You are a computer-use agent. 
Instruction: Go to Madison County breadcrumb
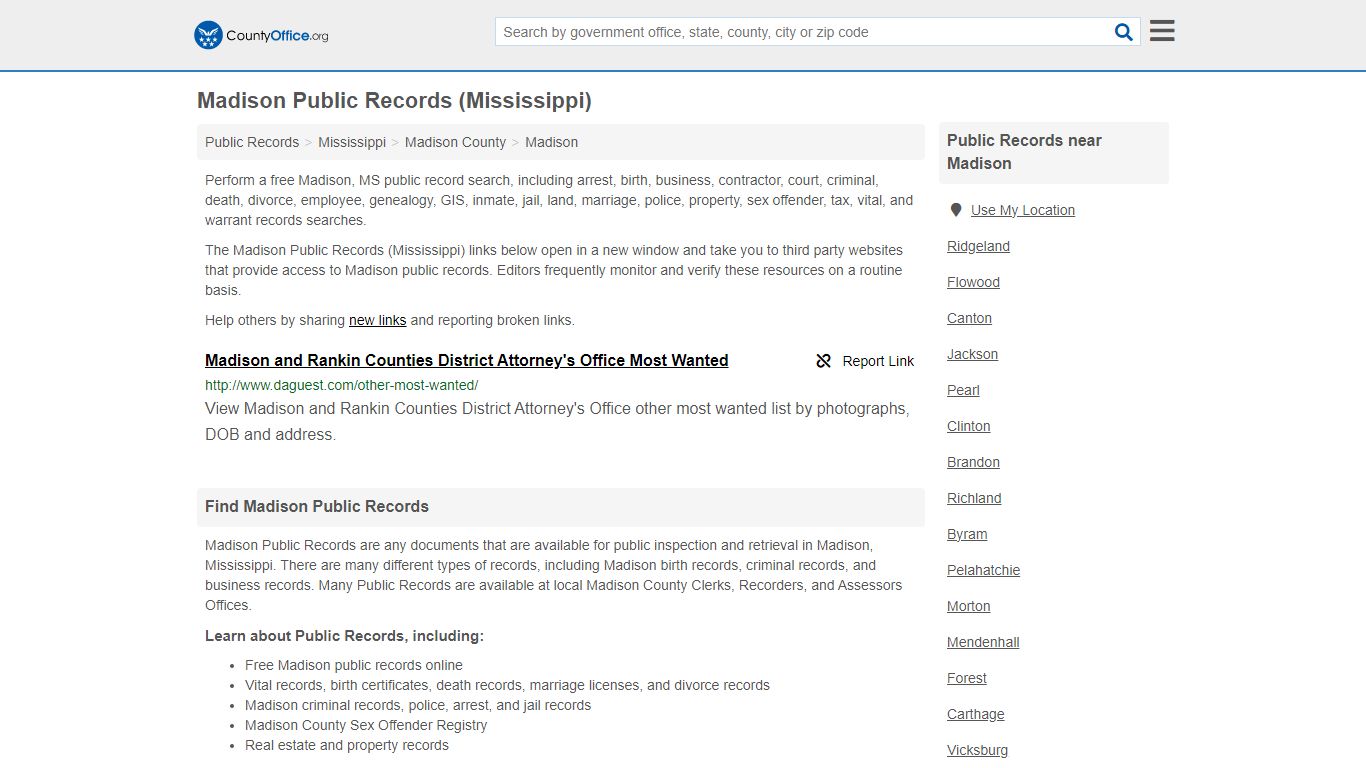pos(455,142)
